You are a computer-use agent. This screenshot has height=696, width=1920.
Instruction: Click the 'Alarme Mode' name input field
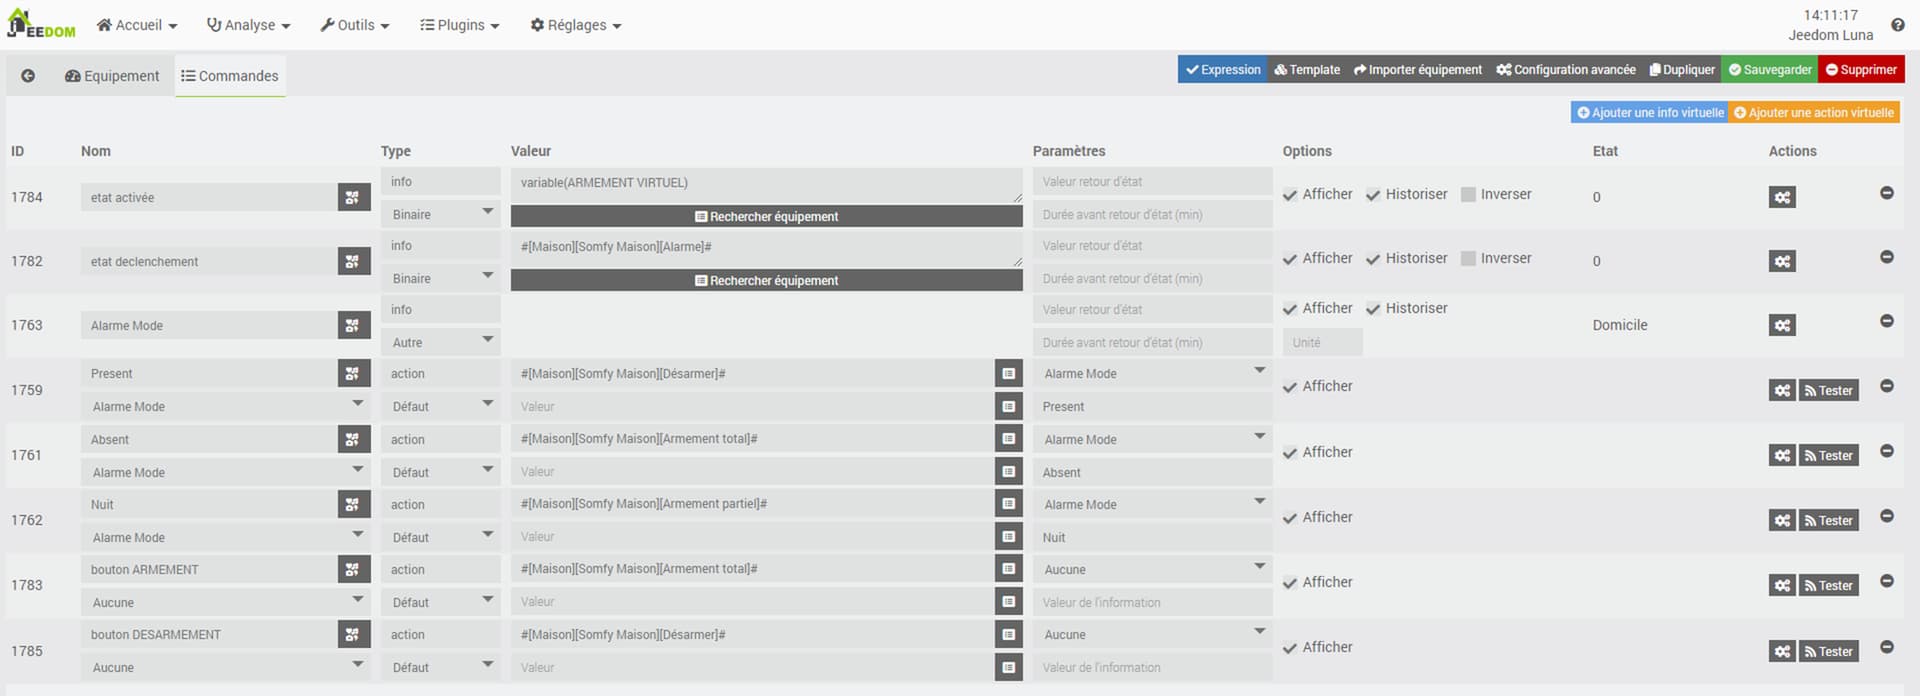208,325
